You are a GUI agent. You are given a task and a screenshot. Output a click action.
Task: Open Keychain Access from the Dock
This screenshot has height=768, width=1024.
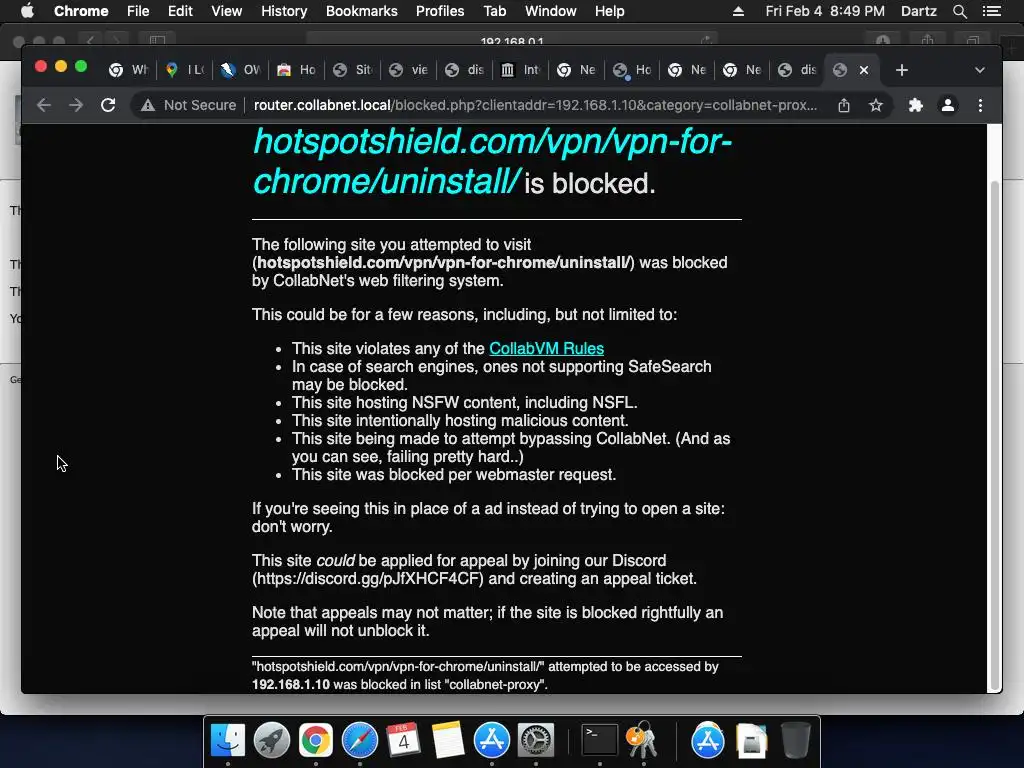point(643,741)
